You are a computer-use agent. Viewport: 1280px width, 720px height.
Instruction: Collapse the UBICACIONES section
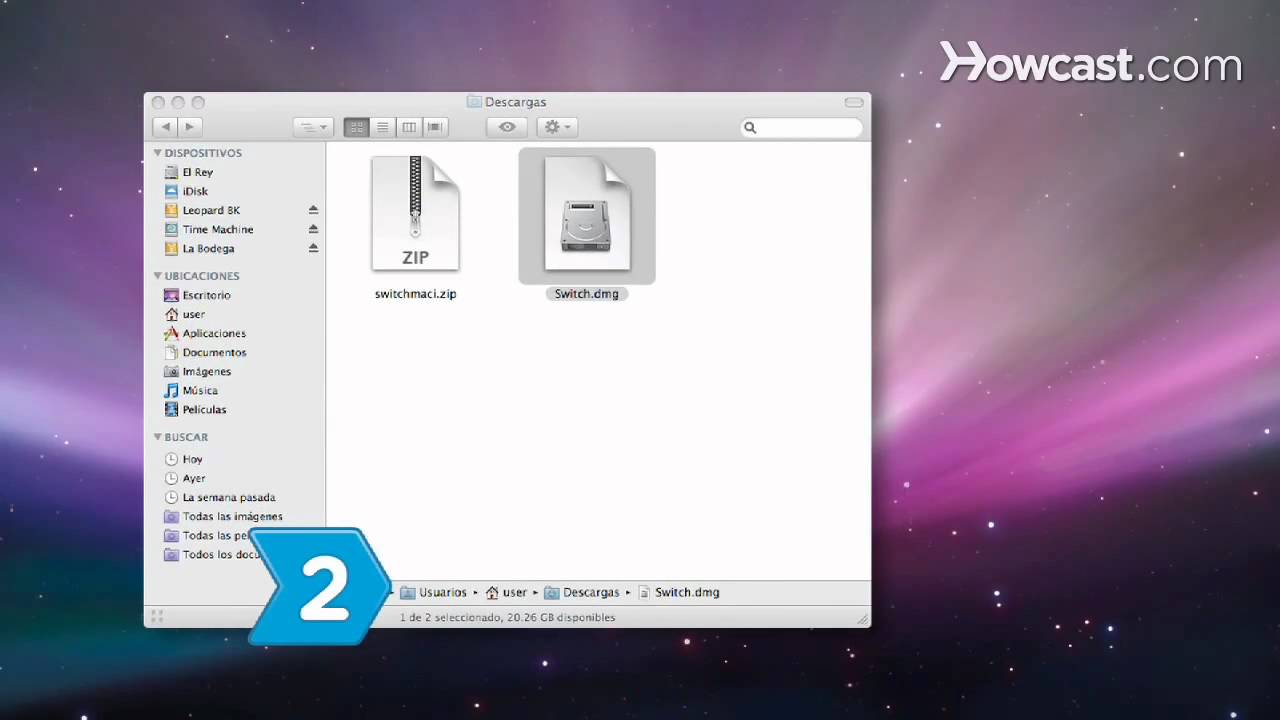point(158,276)
